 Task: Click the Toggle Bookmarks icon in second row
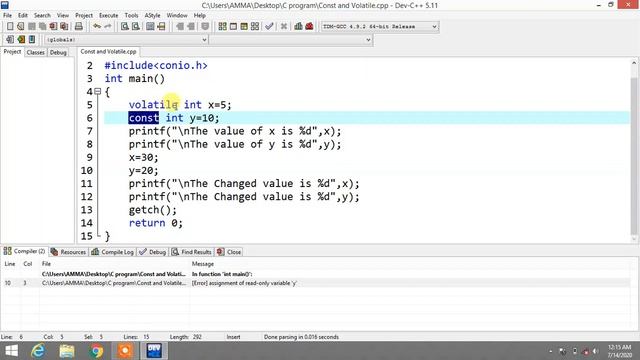pyautogui.click(x=21, y=40)
